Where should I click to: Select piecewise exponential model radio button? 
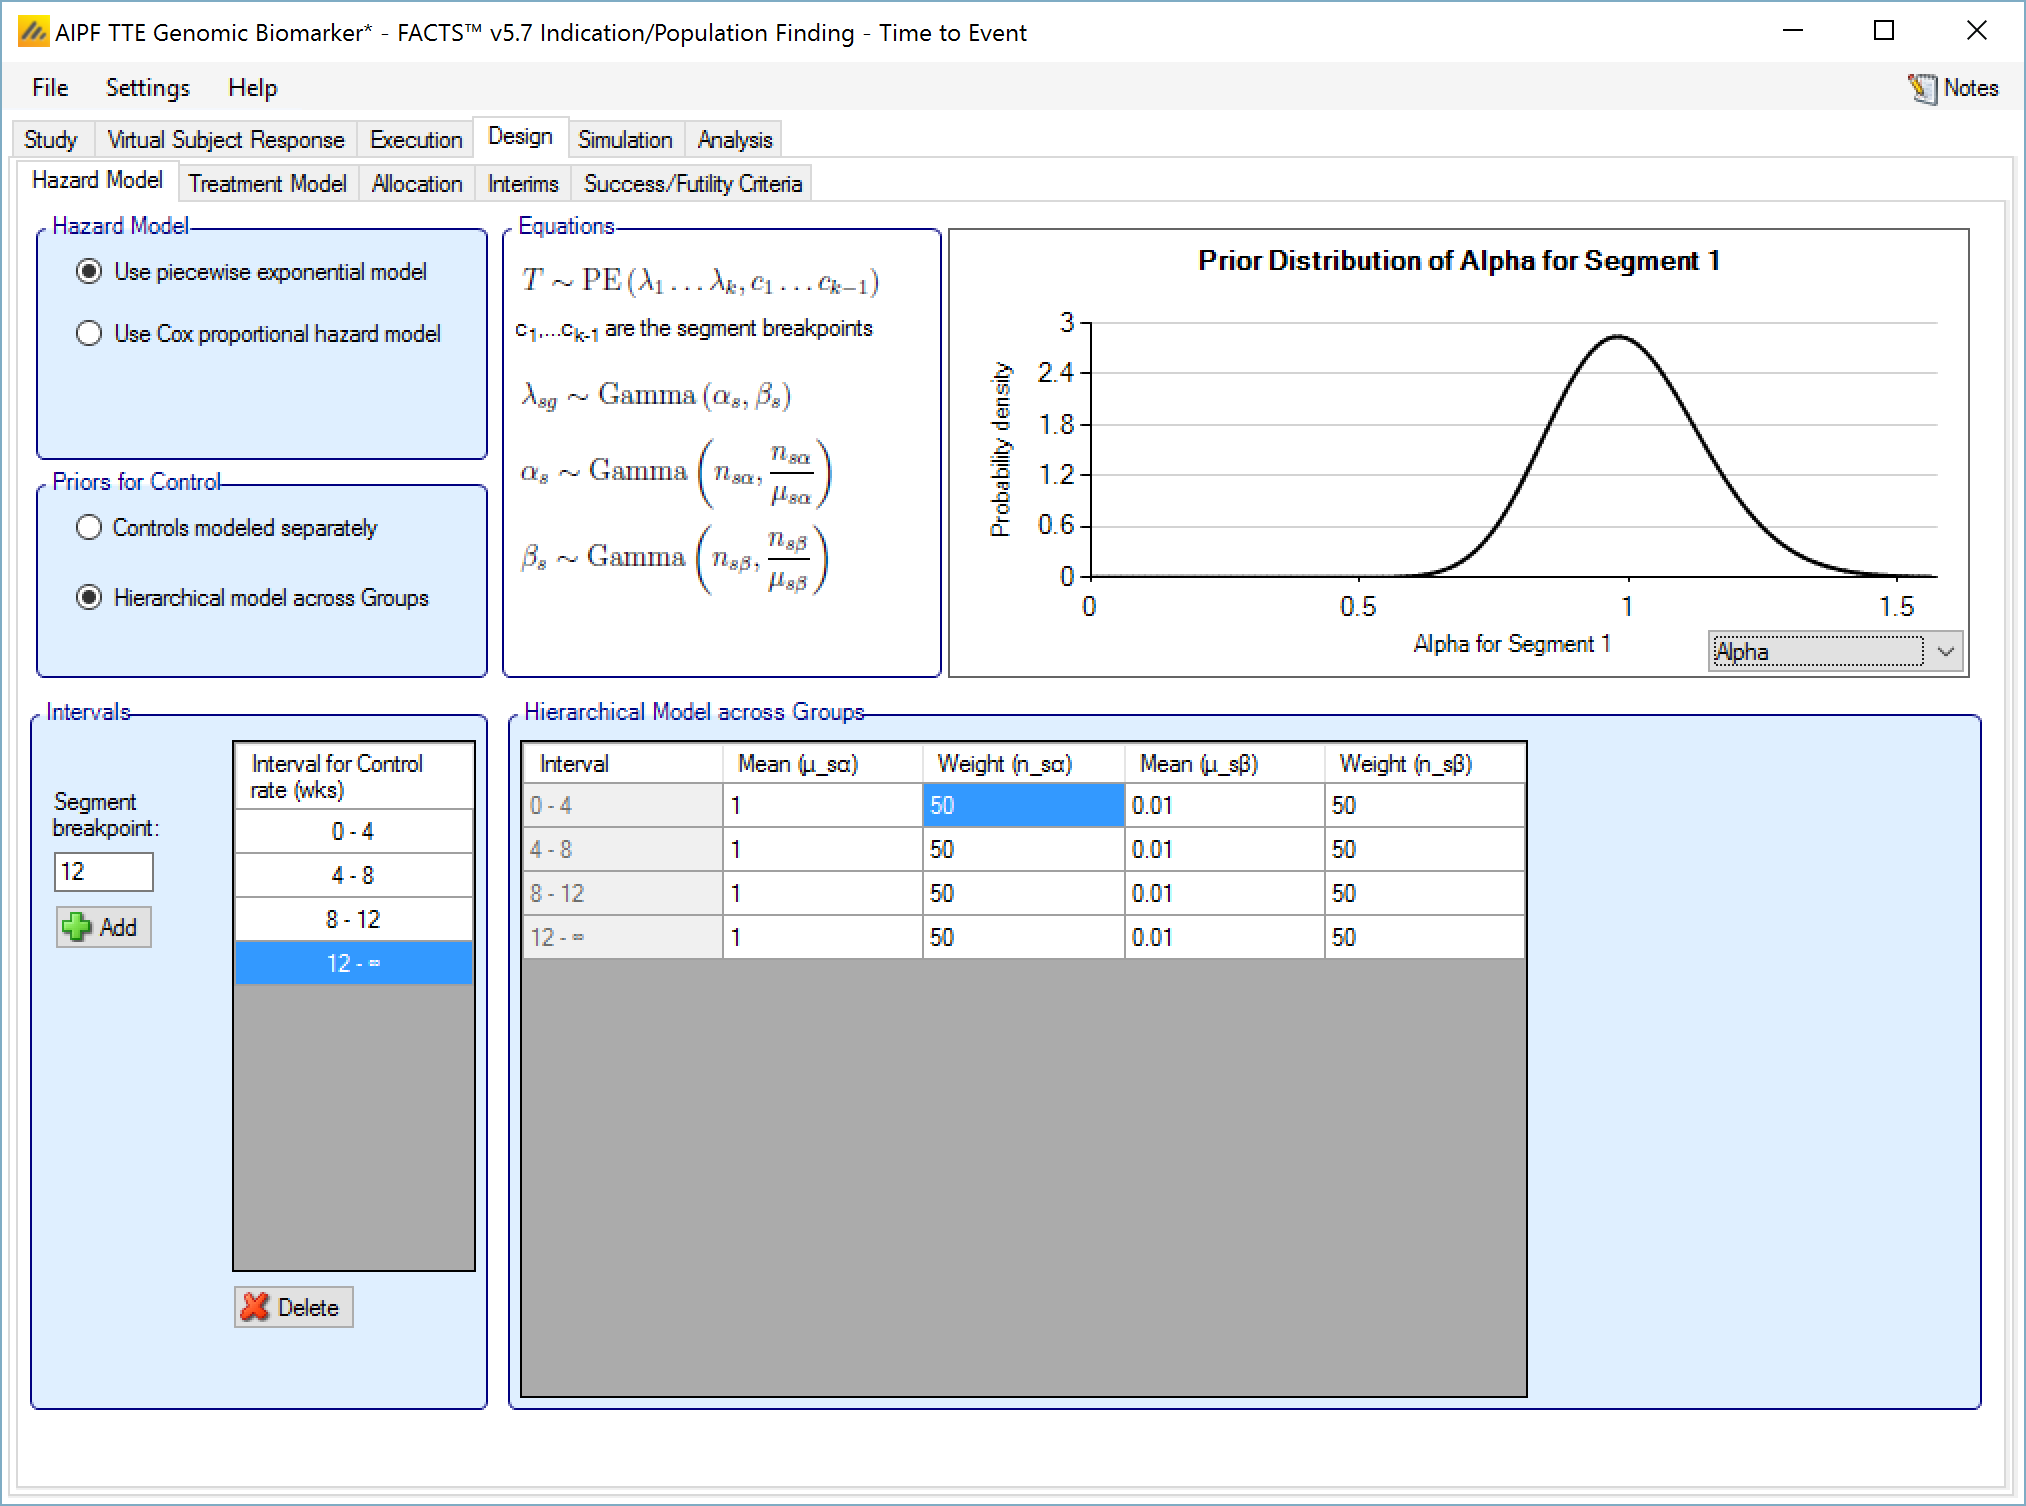click(89, 272)
